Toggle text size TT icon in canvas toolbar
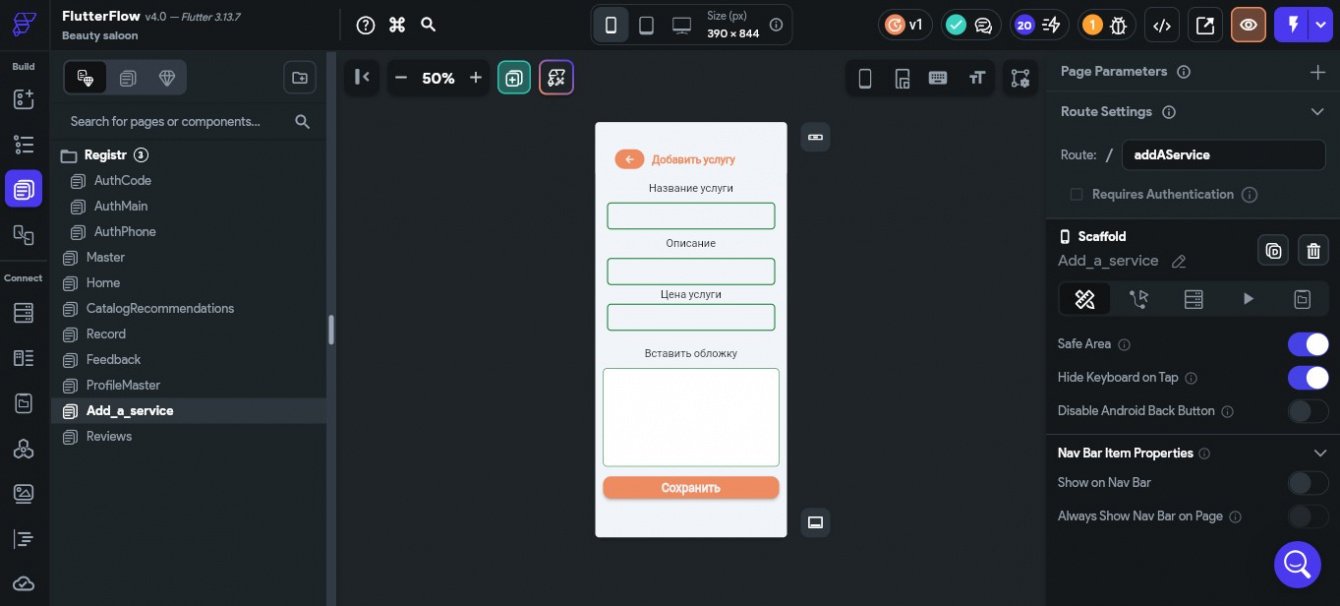This screenshot has height=606, width=1340. click(977, 78)
